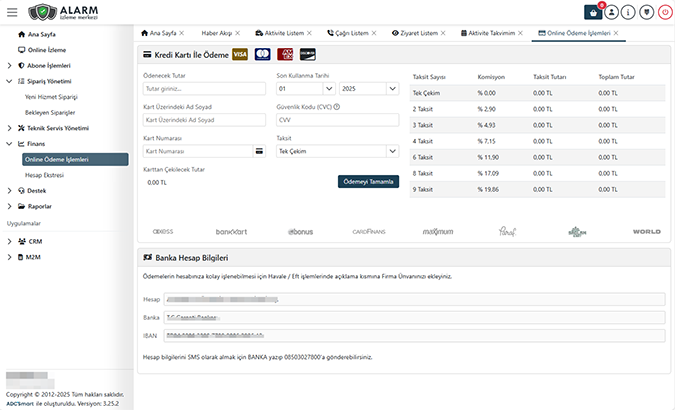Click the Ödemeyi Tamamla button
The height and width of the screenshot is (410, 675).
point(368,181)
